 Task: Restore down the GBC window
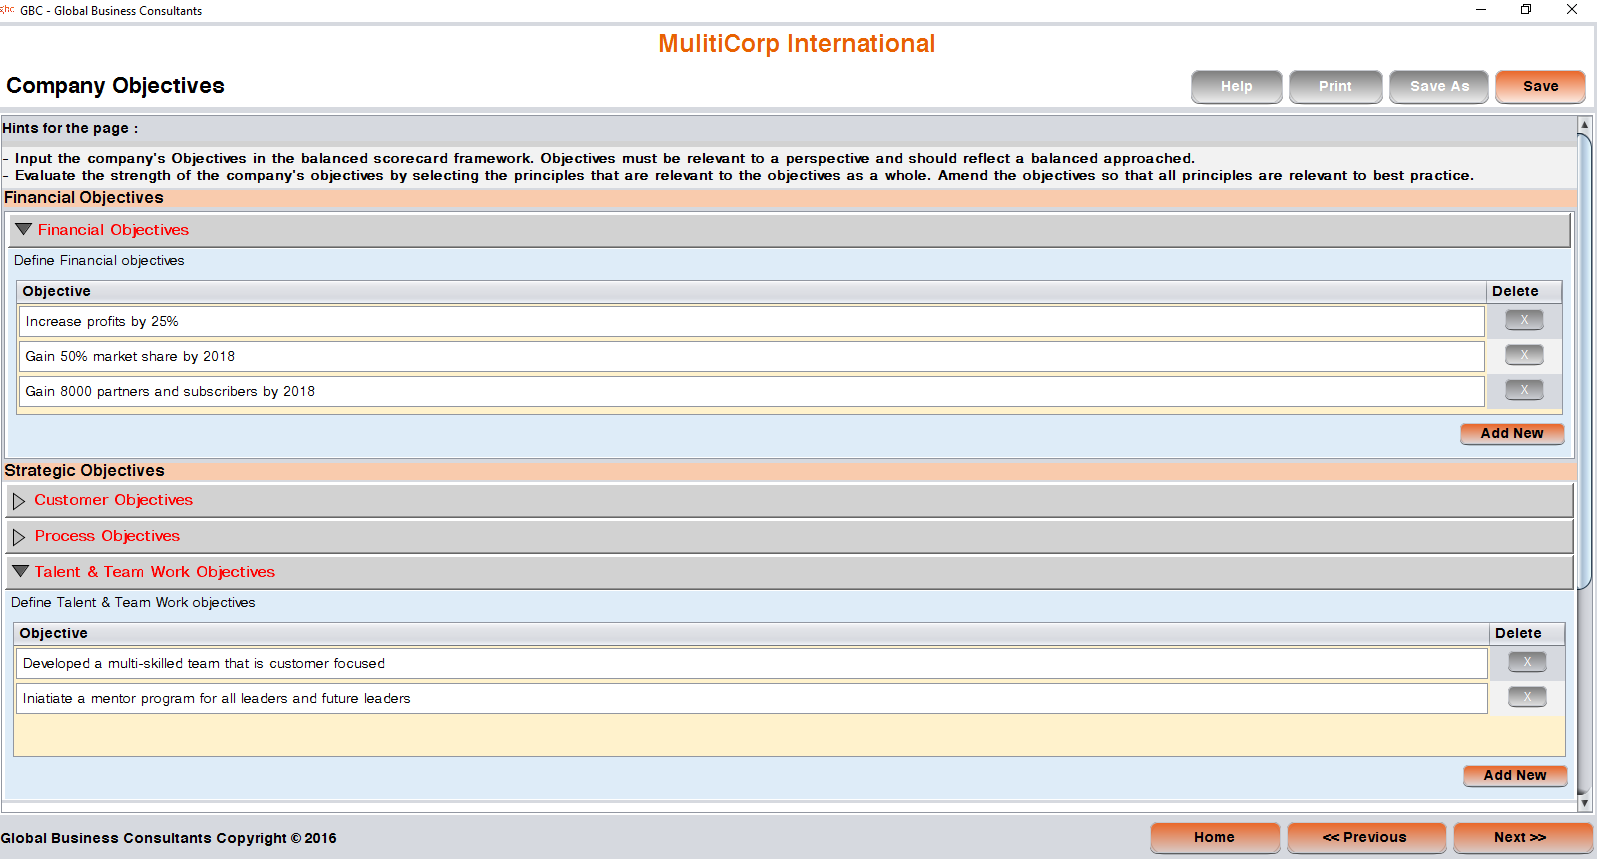click(x=1526, y=10)
